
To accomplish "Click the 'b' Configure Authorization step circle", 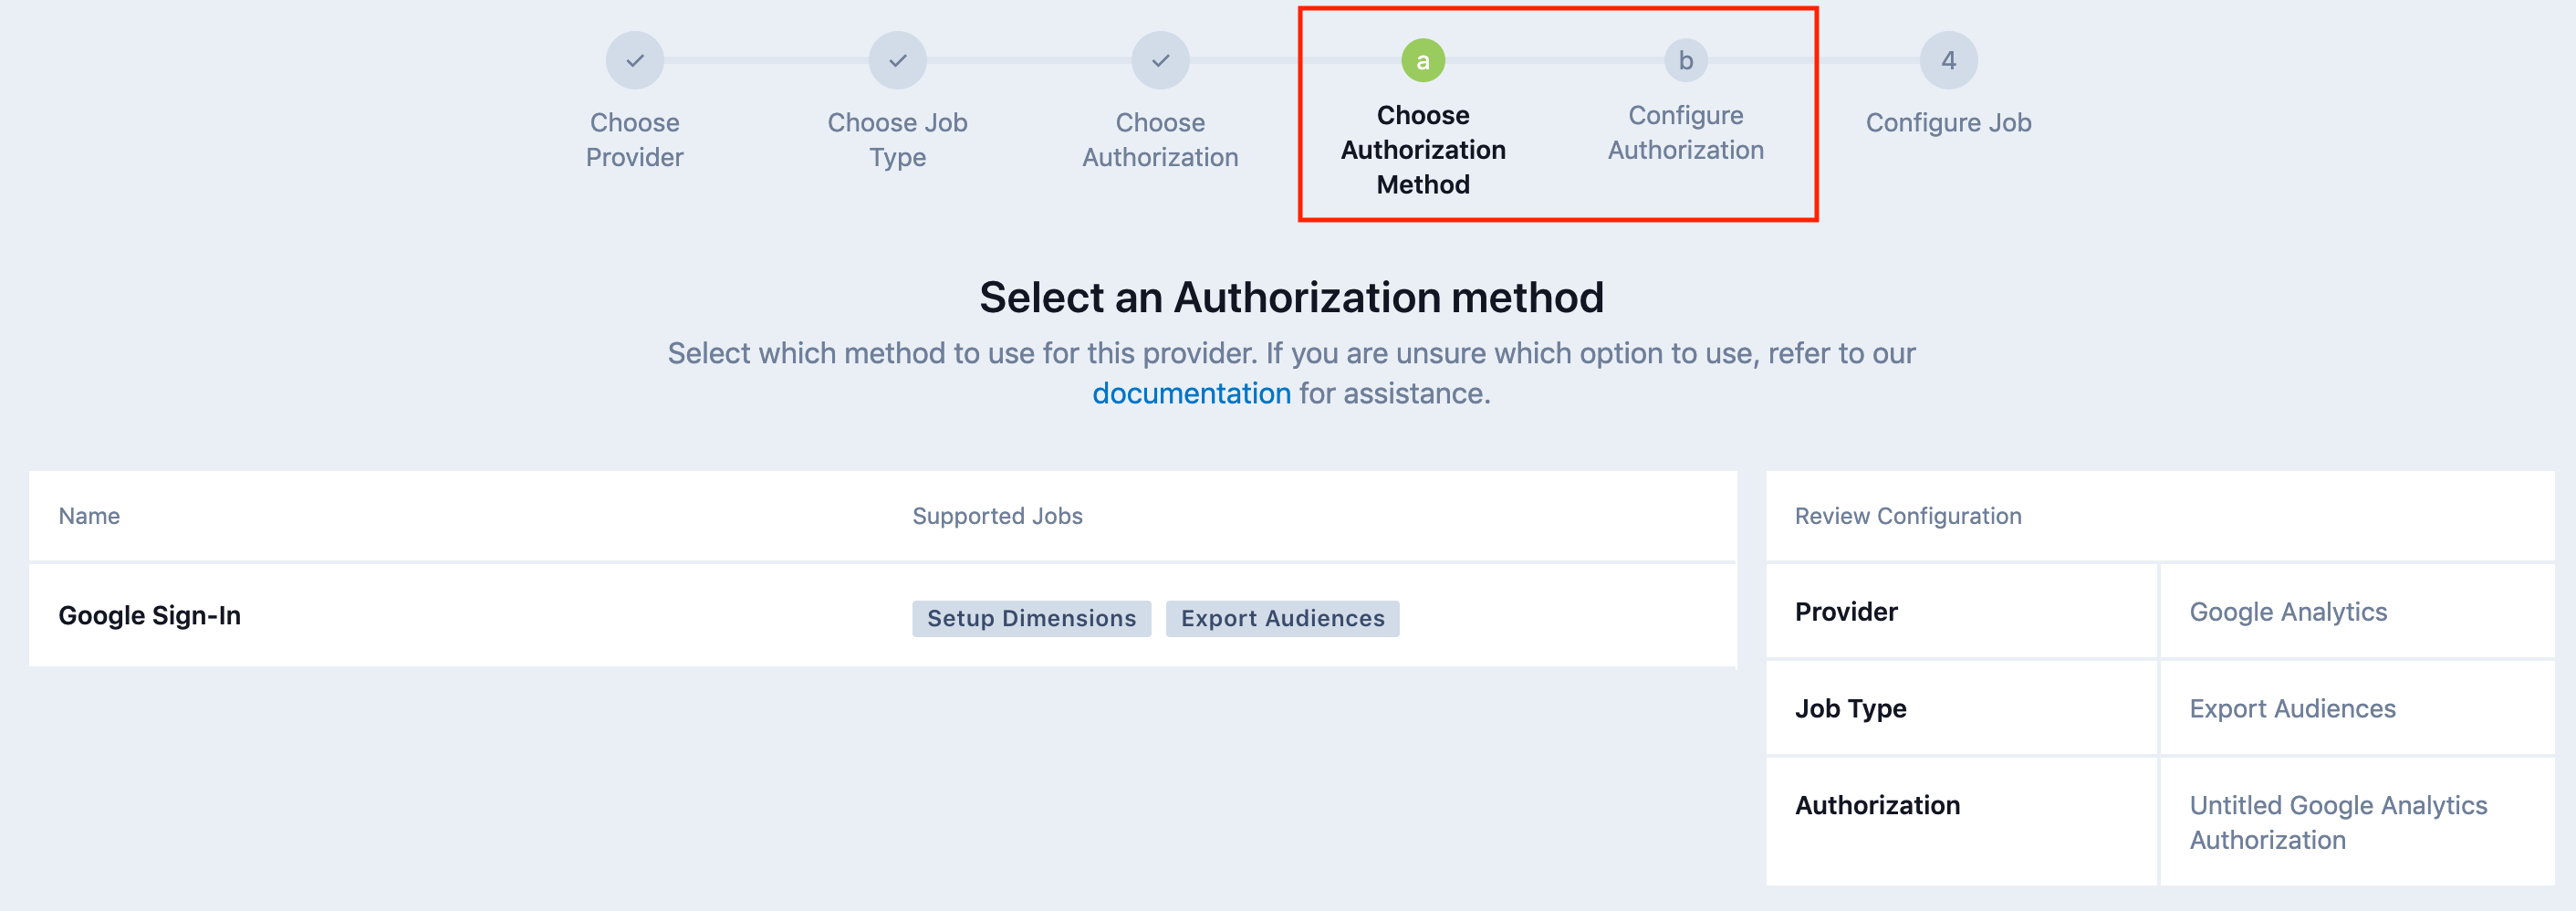I will [x=1685, y=59].
